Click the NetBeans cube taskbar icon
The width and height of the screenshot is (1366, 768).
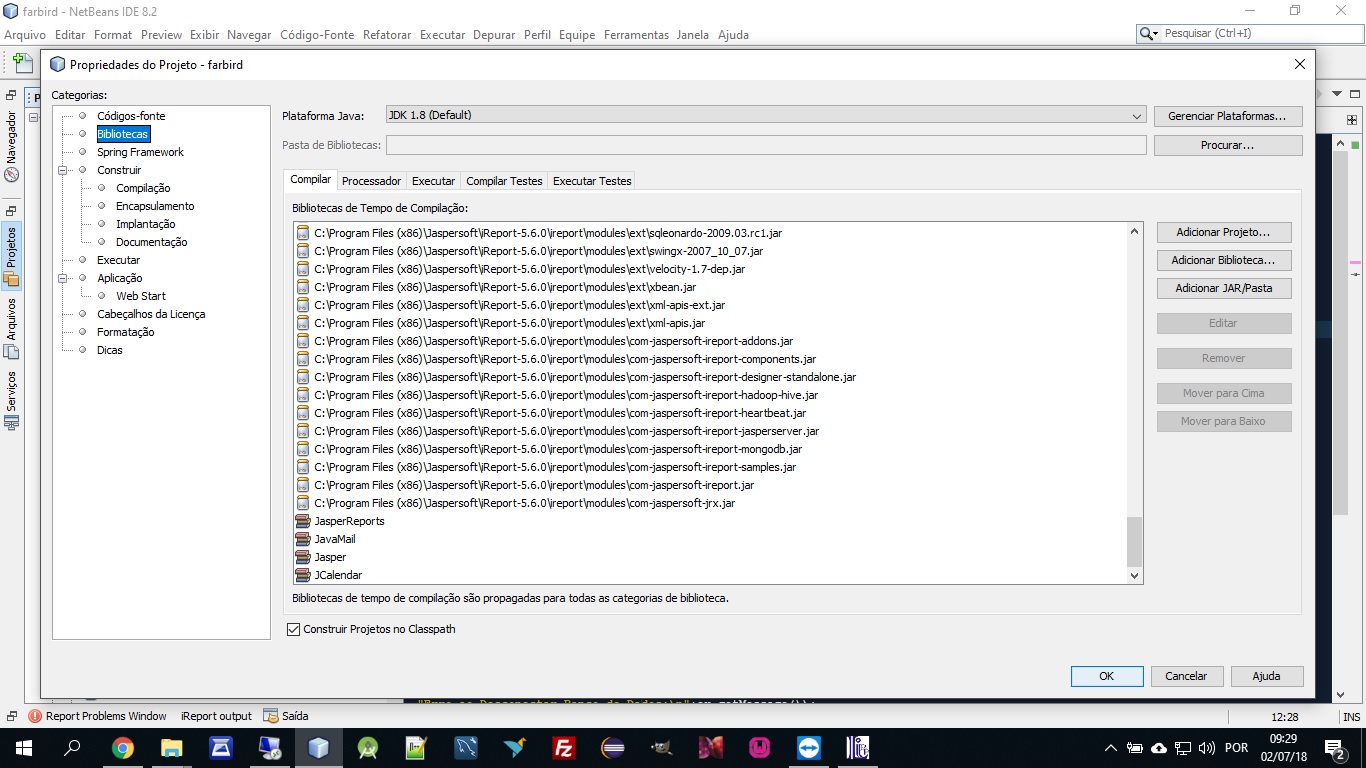319,748
